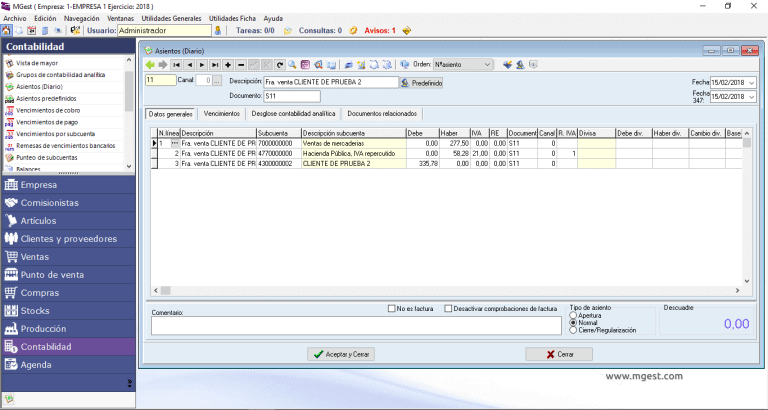Screen dimensions: 768x410
Task: Click the grid horizontal scrollbar thumb
Action: click(166, 290)
